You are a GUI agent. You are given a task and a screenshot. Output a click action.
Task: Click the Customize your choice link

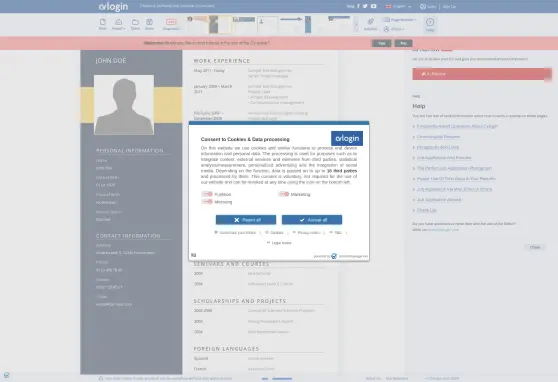(x=235, y=232)
